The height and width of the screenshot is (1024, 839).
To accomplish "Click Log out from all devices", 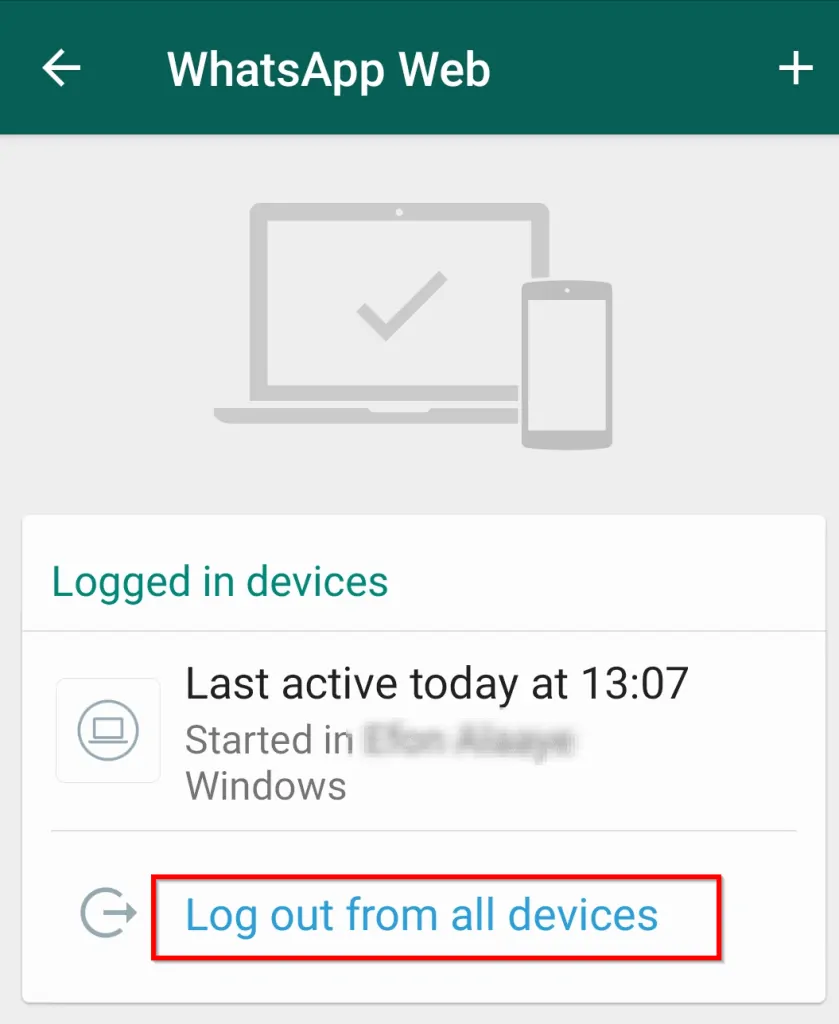I will coord(422,915).
